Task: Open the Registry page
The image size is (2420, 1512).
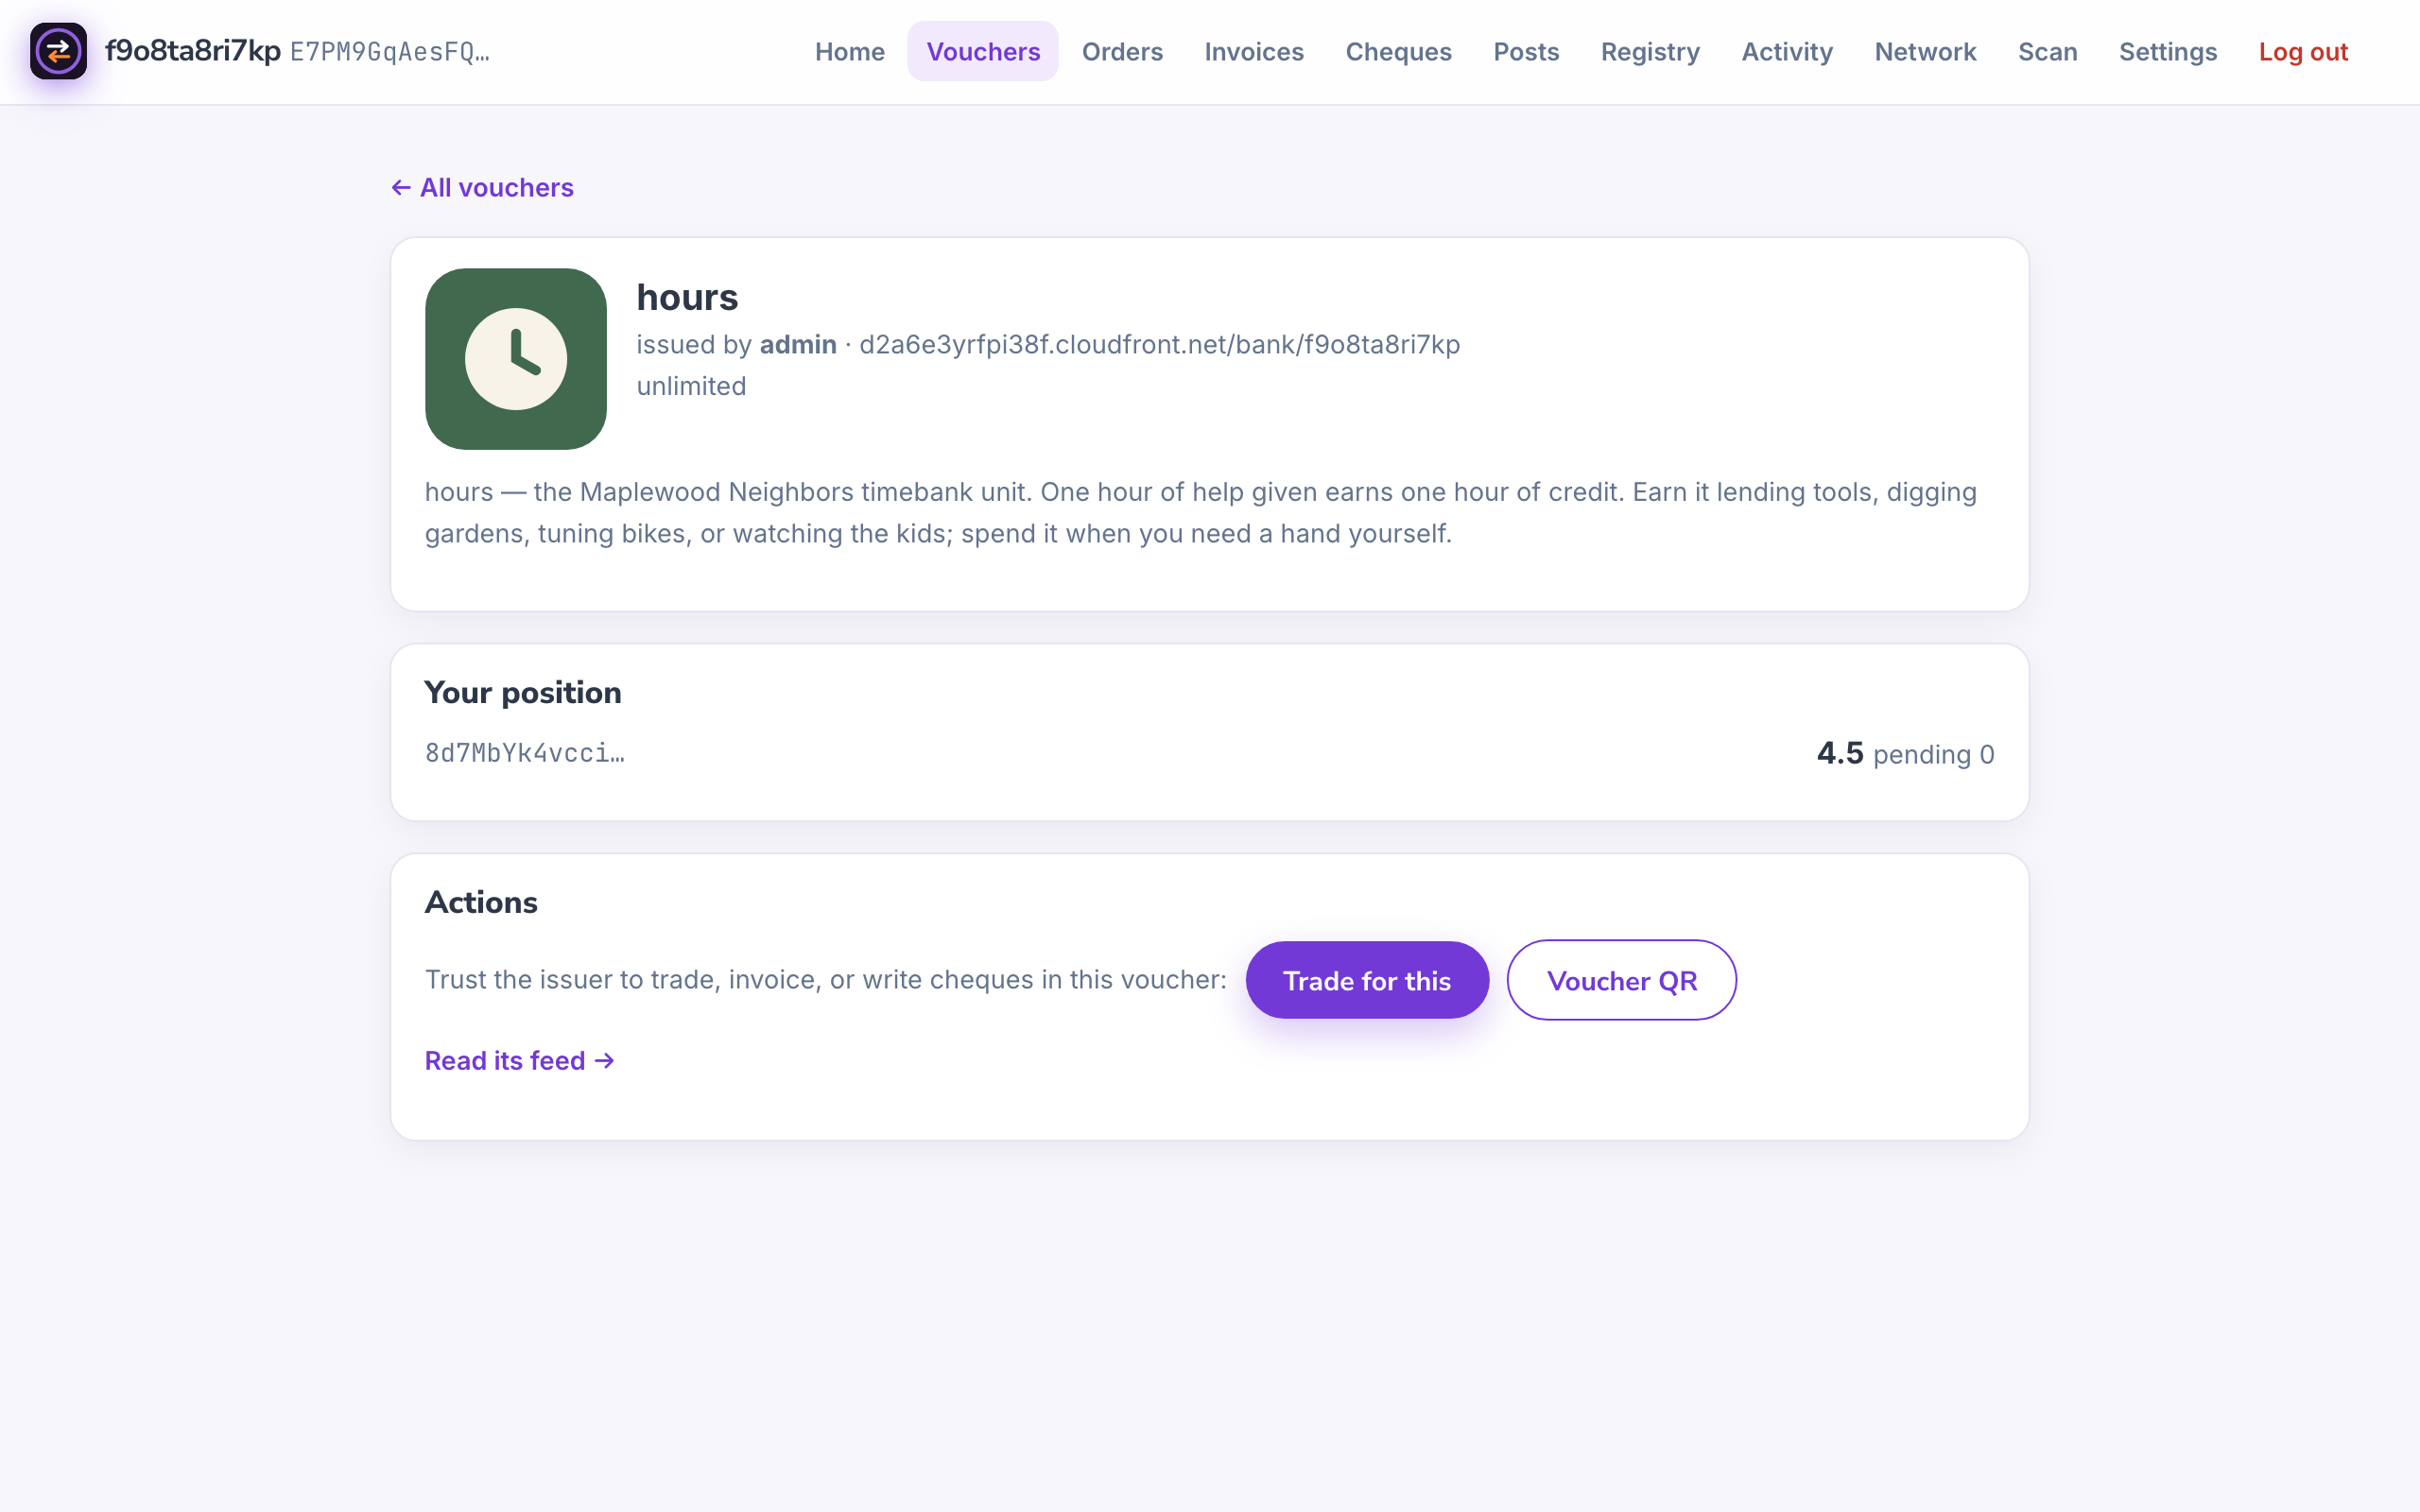Action: 1650,51
